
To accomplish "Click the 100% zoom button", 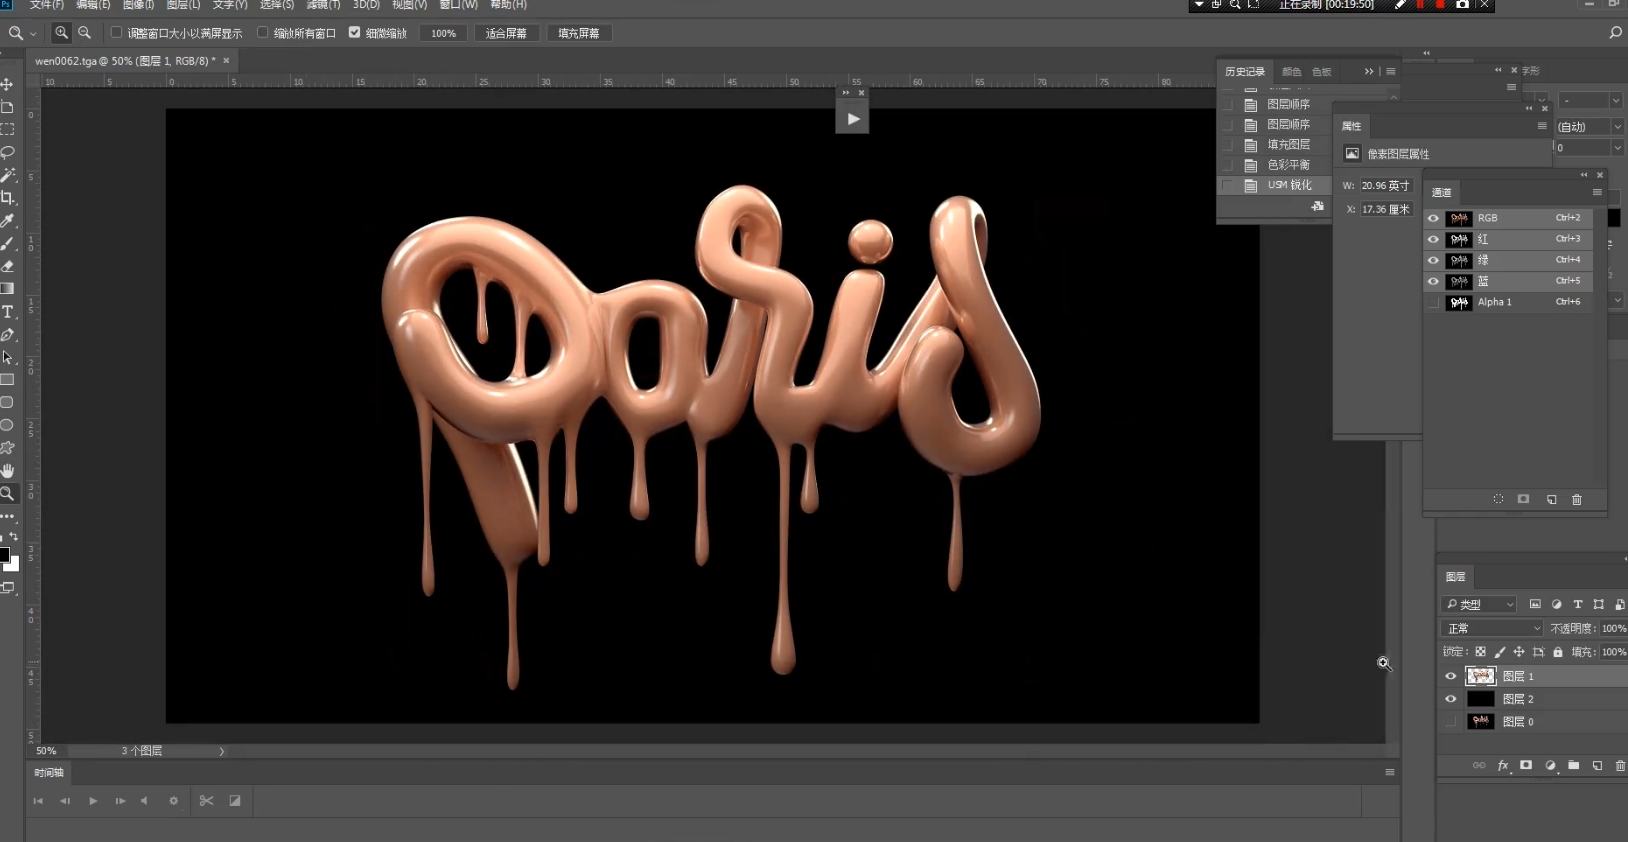I will (443, 33).
